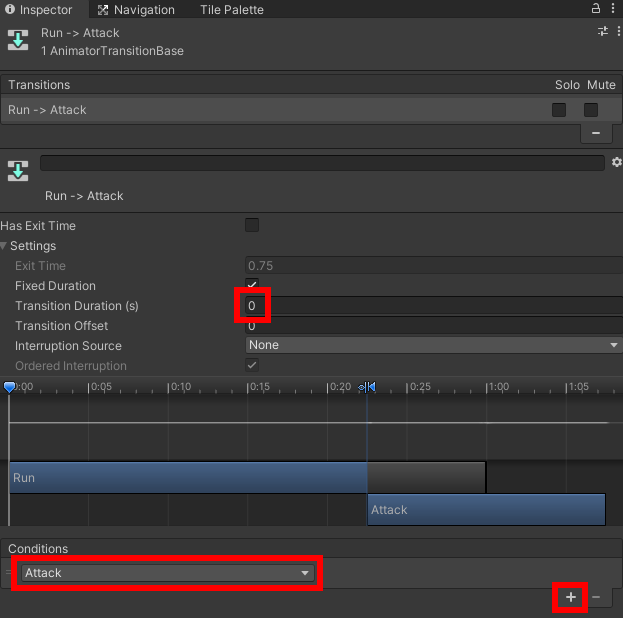Collapse the Settings foldout
This screenshot has height=618, width=623.
pyautogui.click(x=4, y=246)
